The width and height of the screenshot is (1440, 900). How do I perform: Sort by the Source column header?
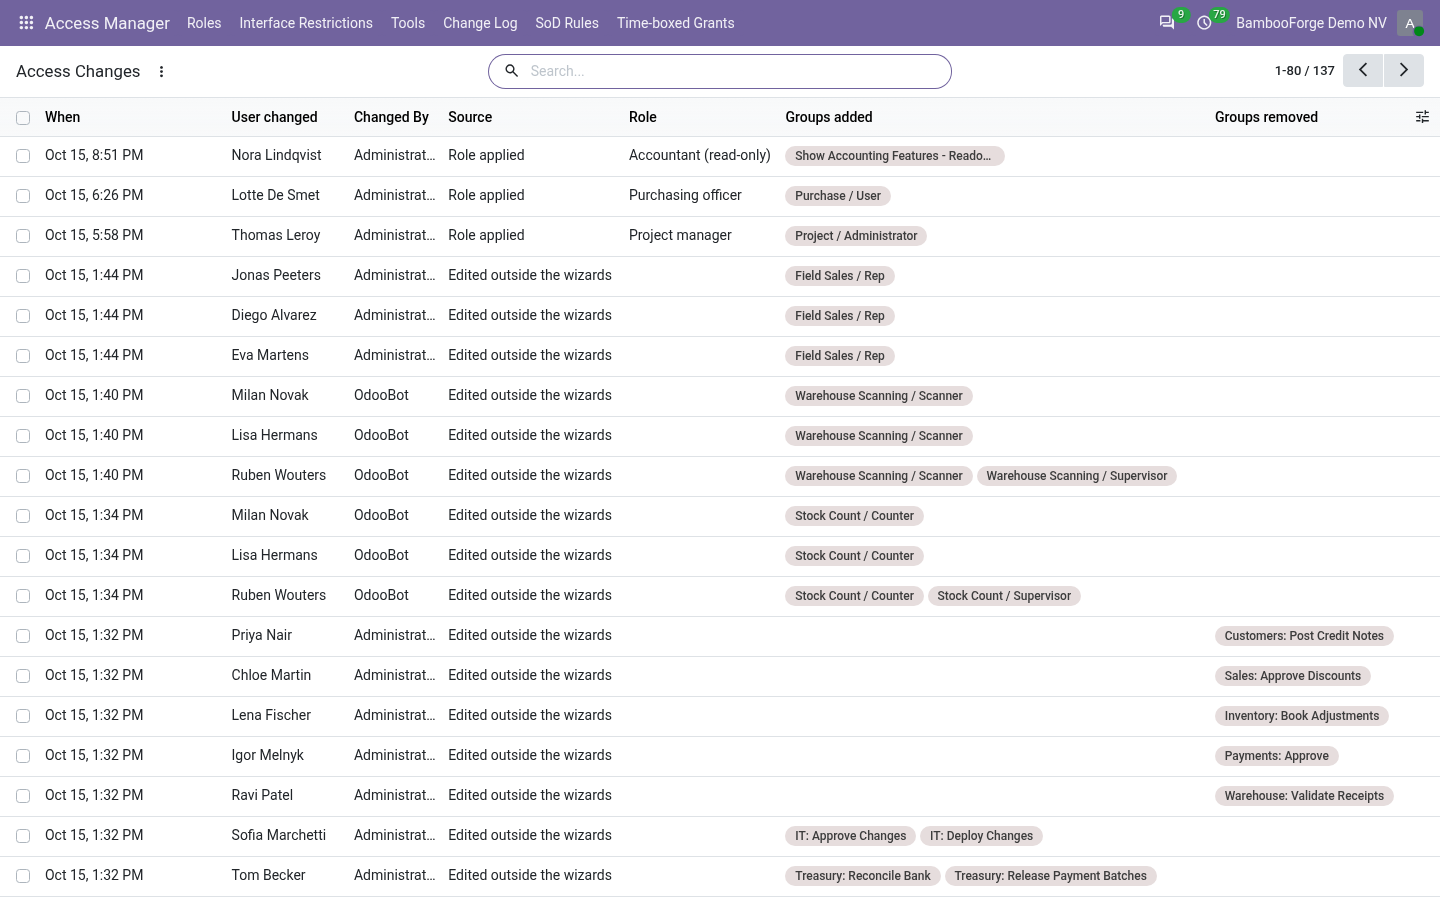tap(470, 117)
